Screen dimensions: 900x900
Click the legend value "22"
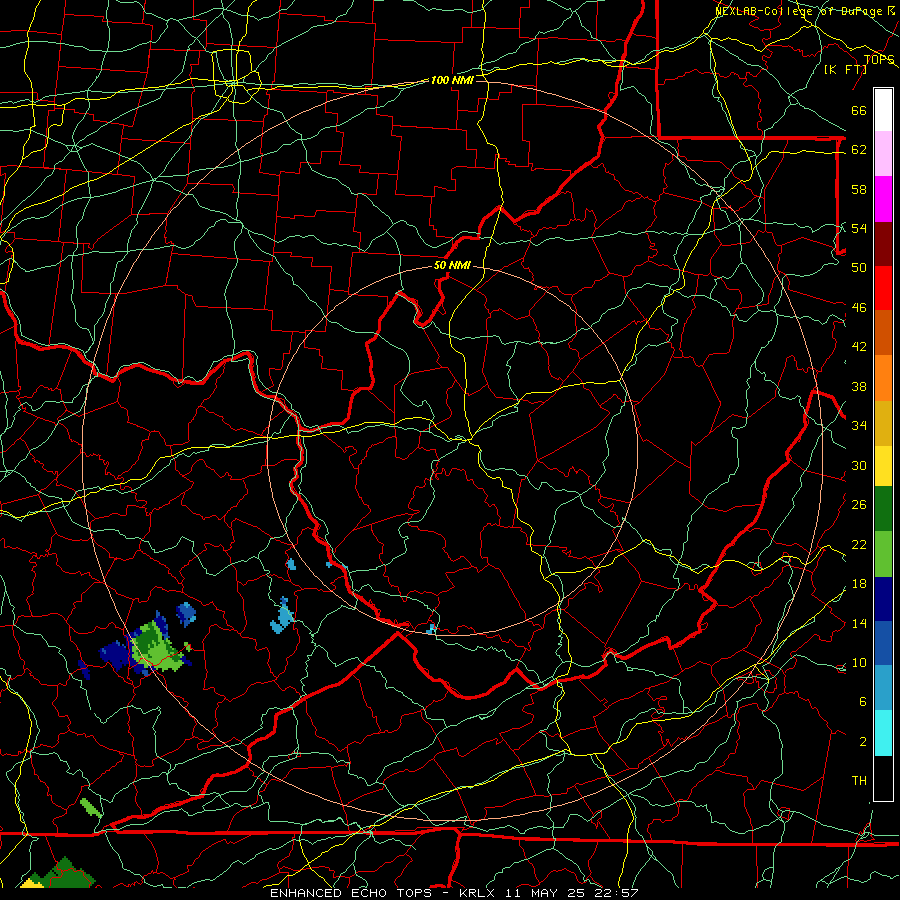click(859, 544)
